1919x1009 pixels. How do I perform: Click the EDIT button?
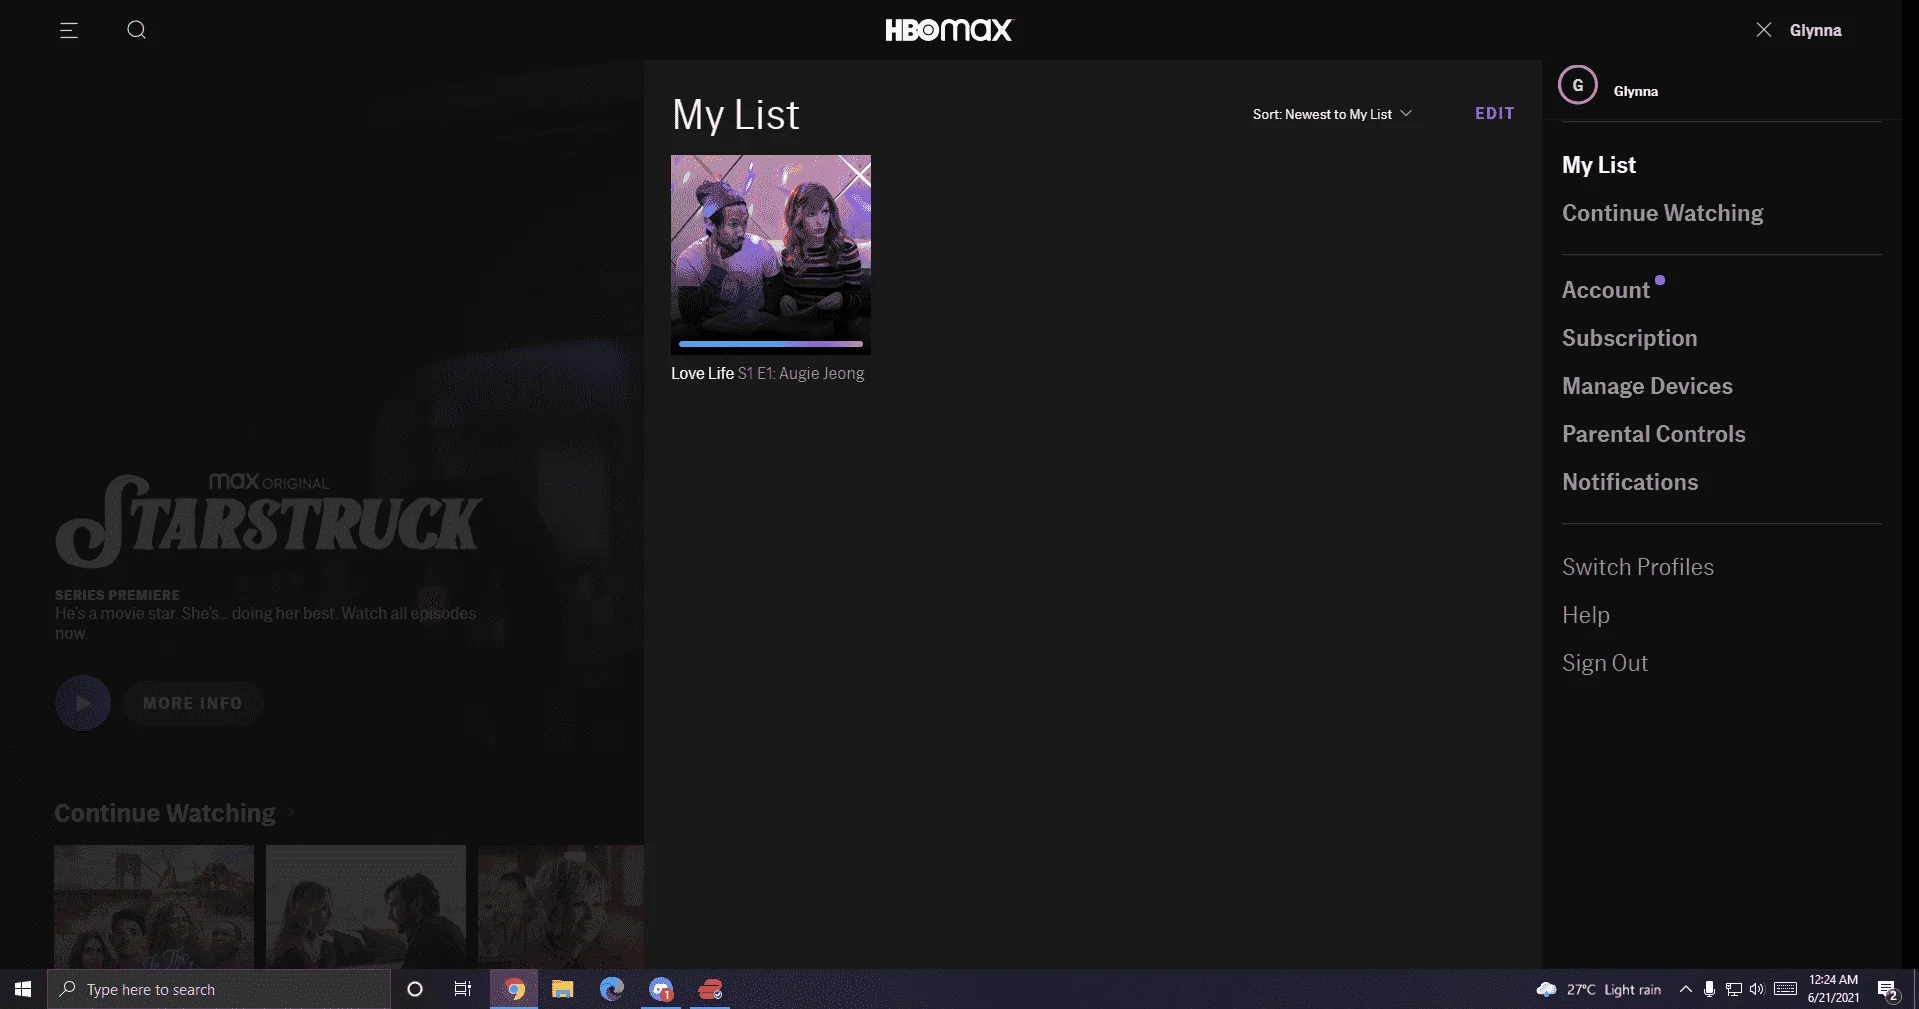tap(1494, 114)
